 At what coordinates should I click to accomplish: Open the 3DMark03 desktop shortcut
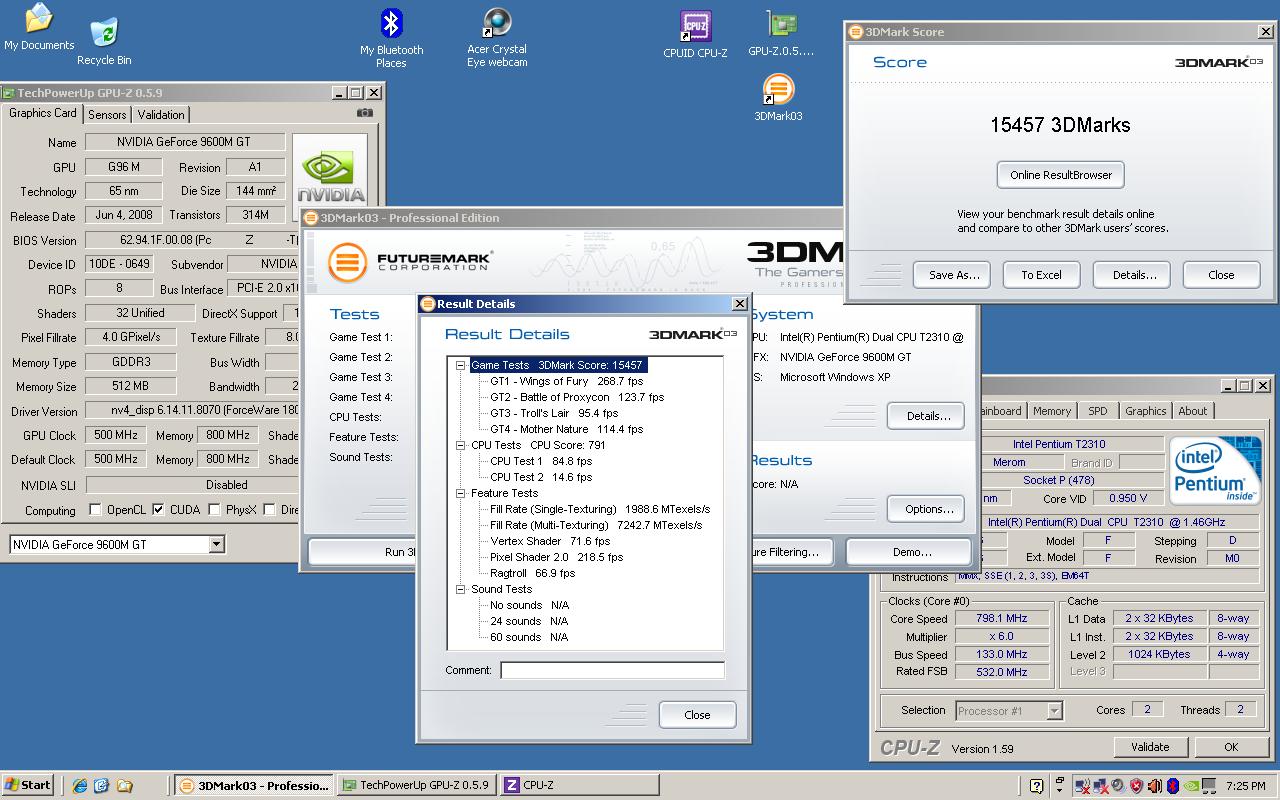778,90
